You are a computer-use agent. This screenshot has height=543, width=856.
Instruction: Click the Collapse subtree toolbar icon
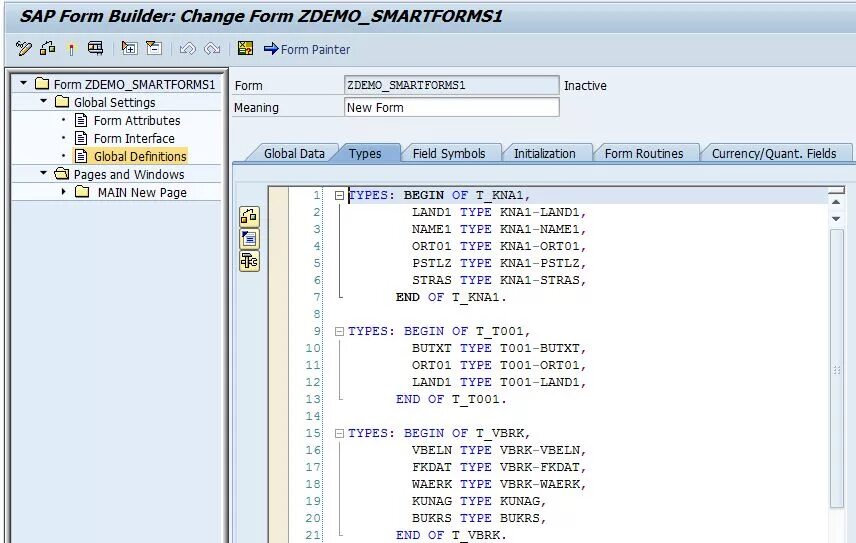(x=154, y=48)
